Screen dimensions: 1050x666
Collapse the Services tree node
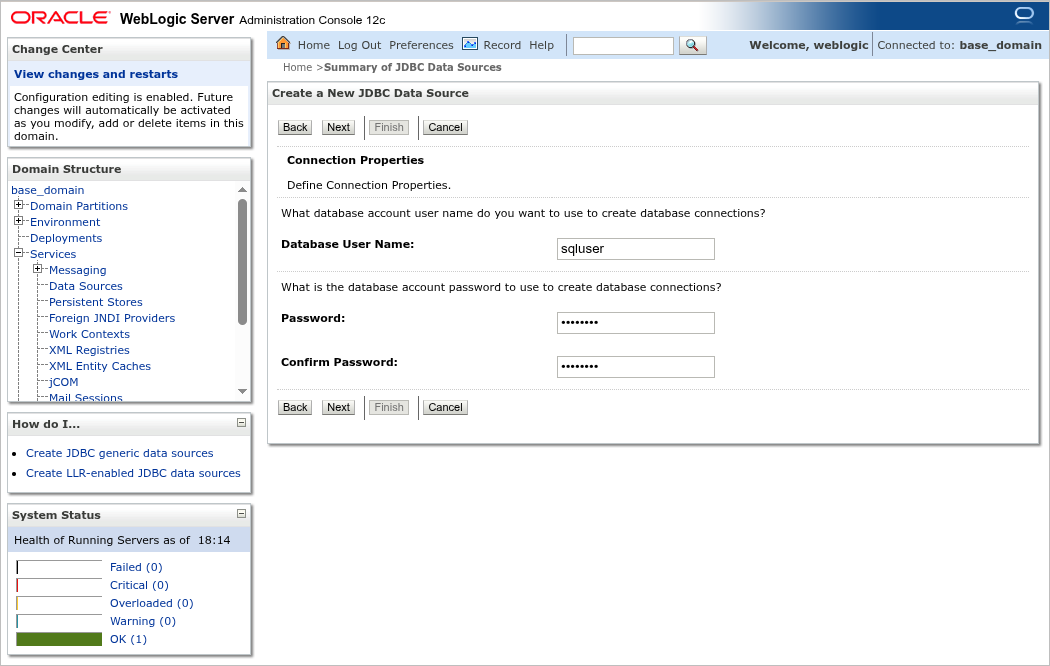click(18, 254)
